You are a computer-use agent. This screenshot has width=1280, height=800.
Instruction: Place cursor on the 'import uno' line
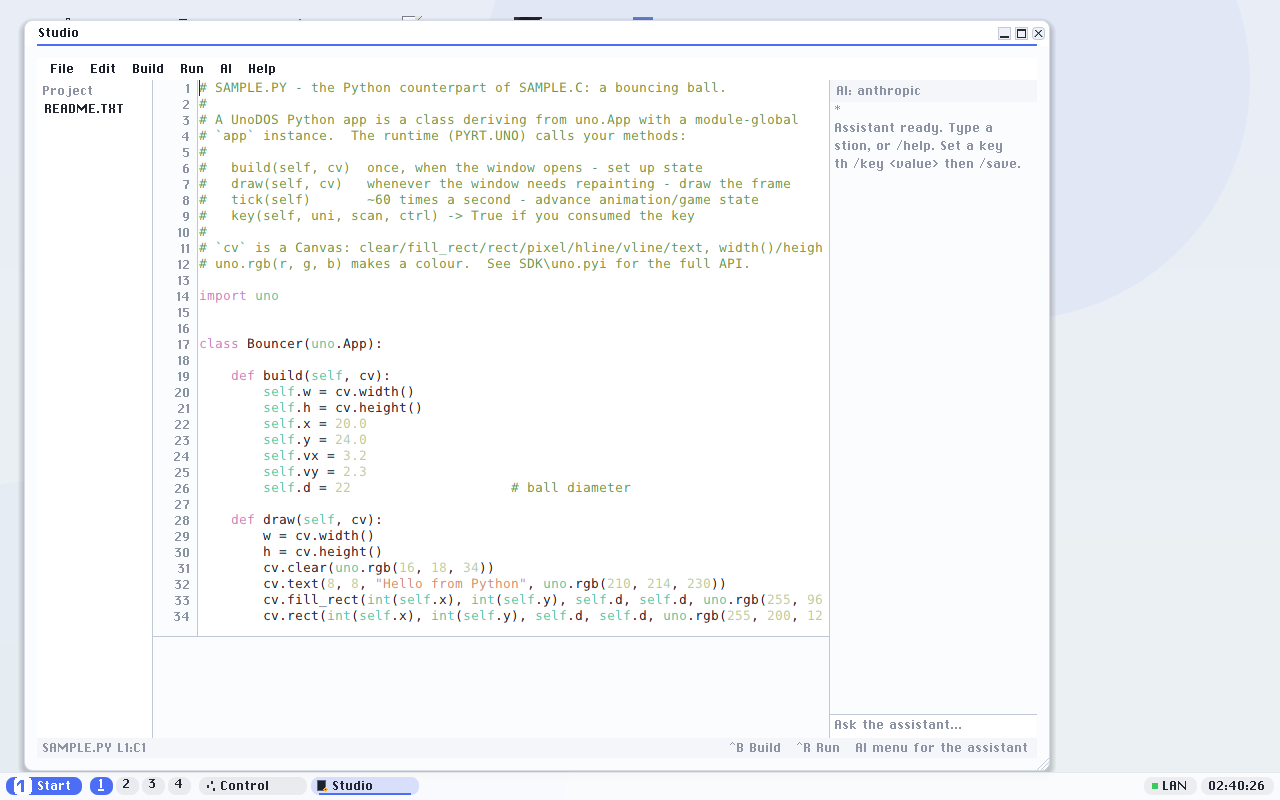[x=239, y=296]
